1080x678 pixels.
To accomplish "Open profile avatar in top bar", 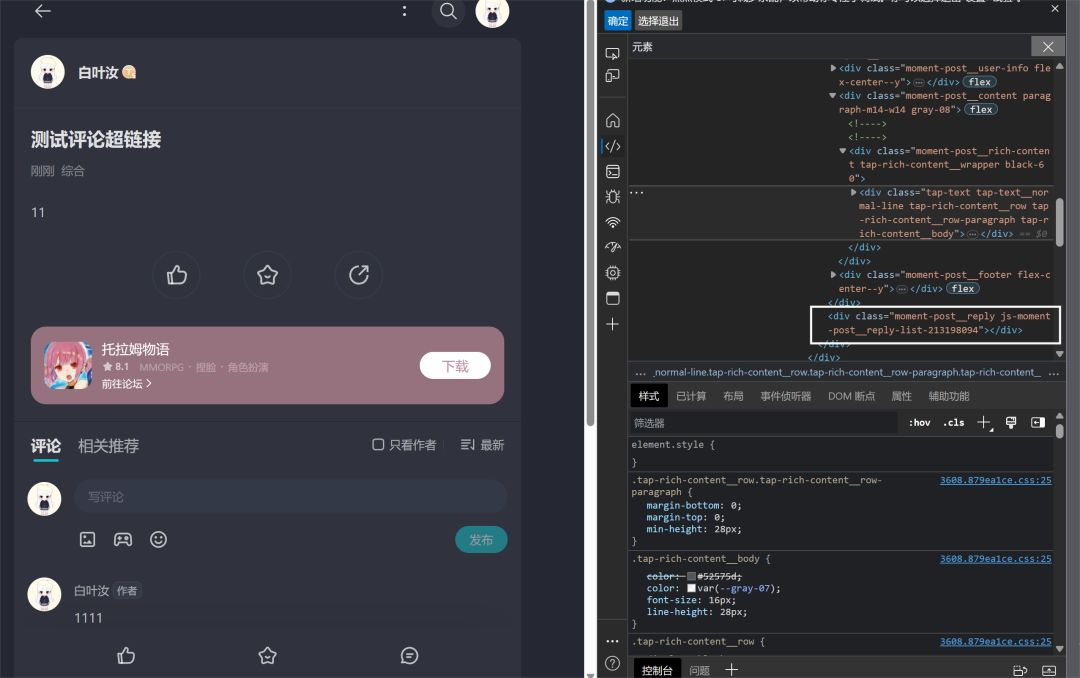I will click(492, 11).
